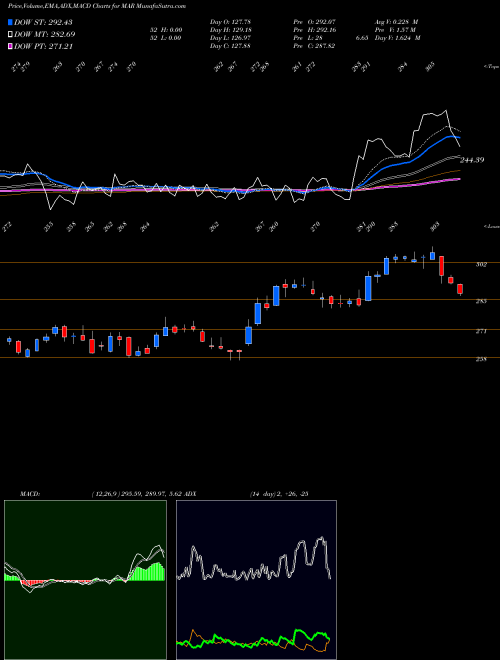Click the 'Day L: 126.97' value
Screen dimensions: 500x660
pos(230,38)
